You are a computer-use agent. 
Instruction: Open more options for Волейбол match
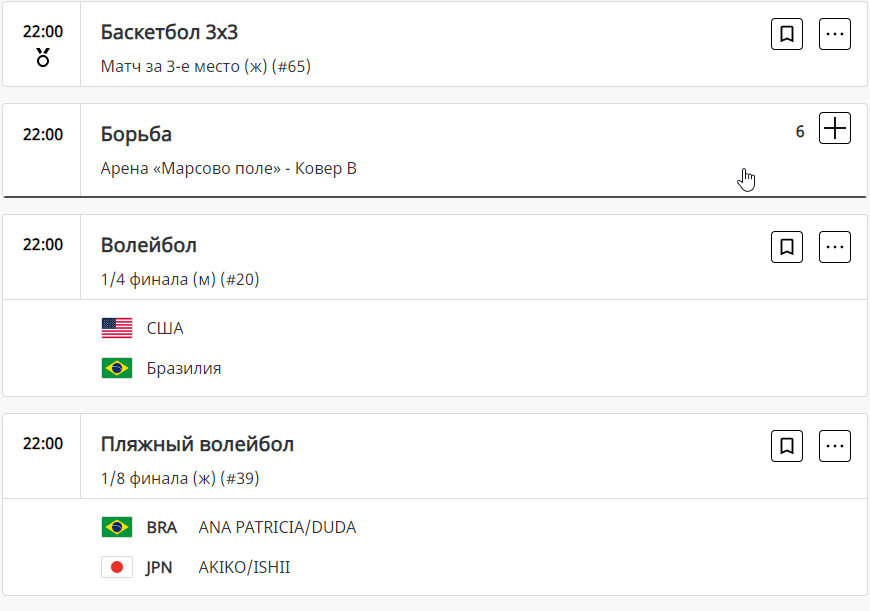coord(835,246)
